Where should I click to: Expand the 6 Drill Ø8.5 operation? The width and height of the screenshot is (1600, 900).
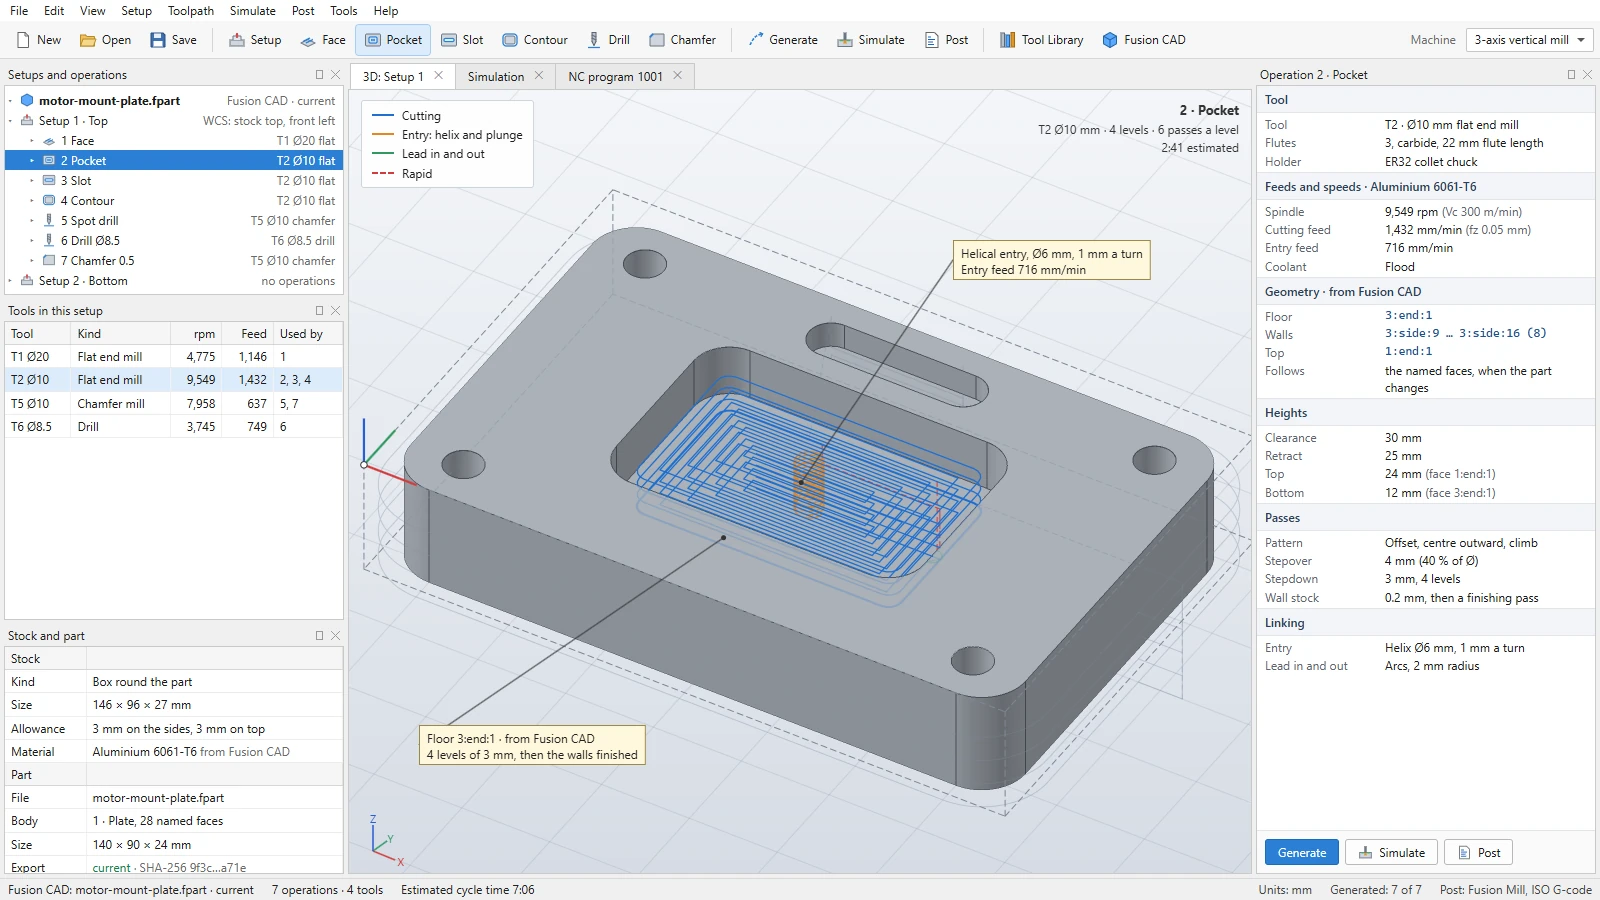coord(32,241)
